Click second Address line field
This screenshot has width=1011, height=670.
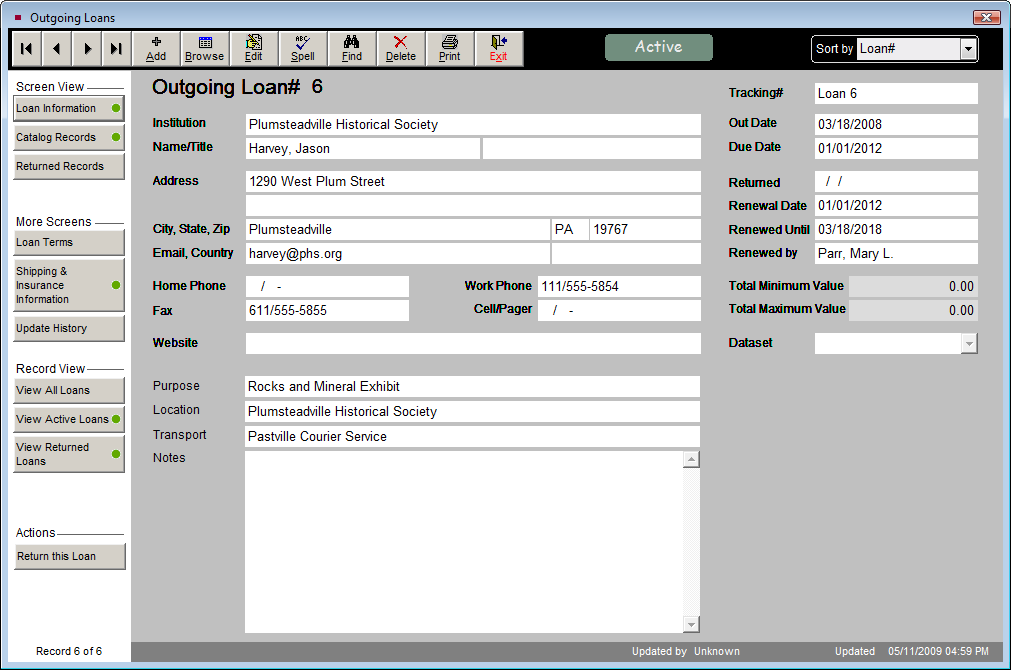coord(473,206)
